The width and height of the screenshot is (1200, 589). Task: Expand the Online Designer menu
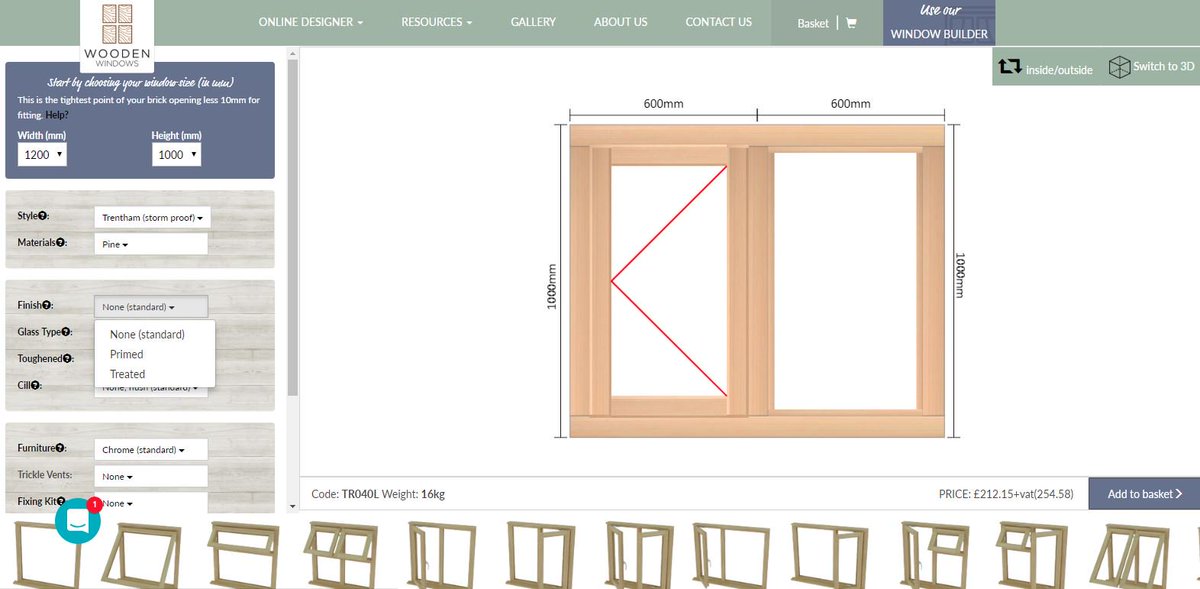click(x=311, y=22)
